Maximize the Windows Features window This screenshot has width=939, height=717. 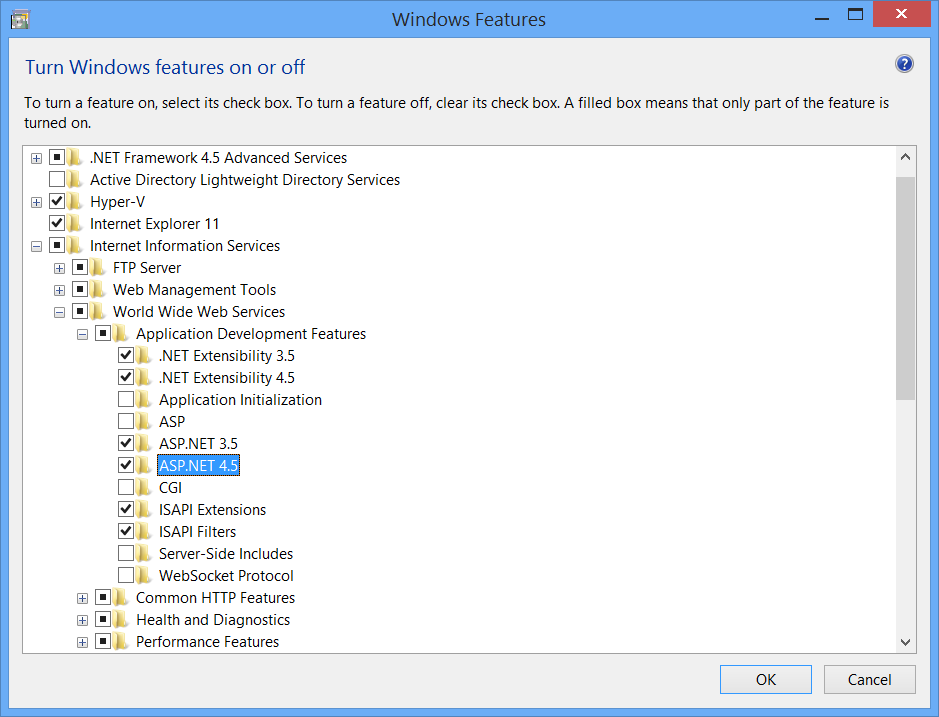pyautogui.click(x=855, y=15)
